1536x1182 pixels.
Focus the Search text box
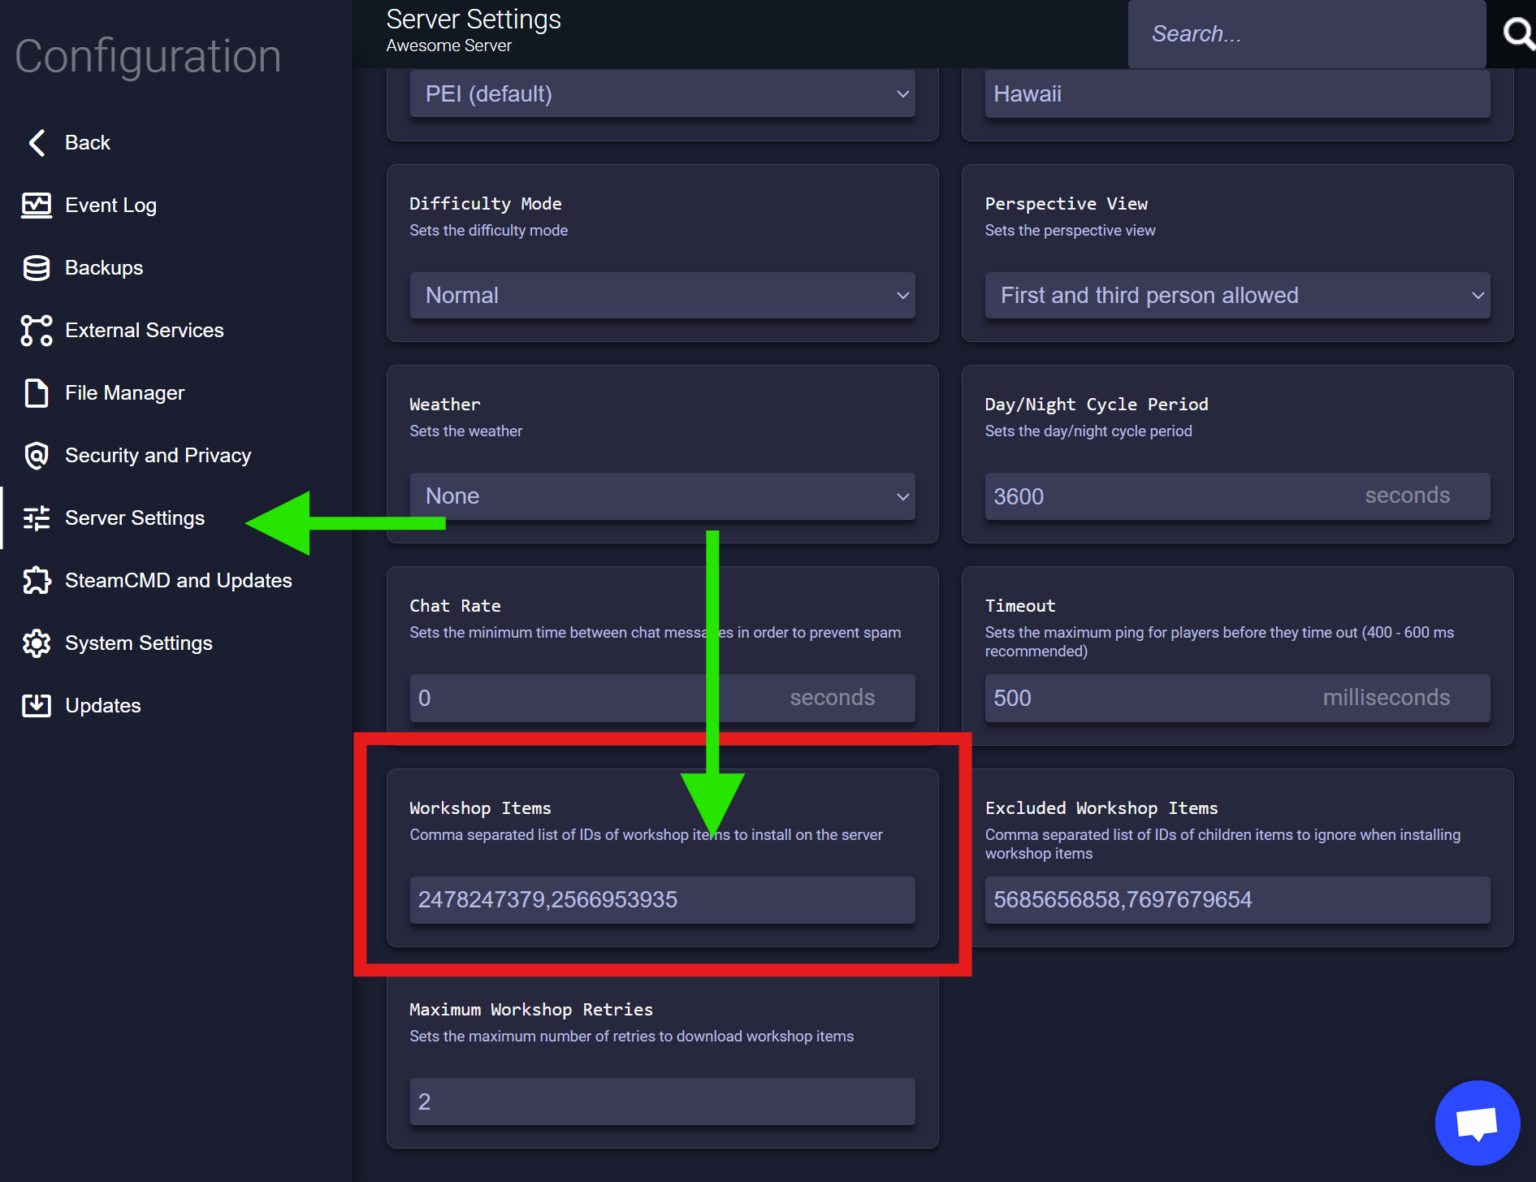[1306, 33]
